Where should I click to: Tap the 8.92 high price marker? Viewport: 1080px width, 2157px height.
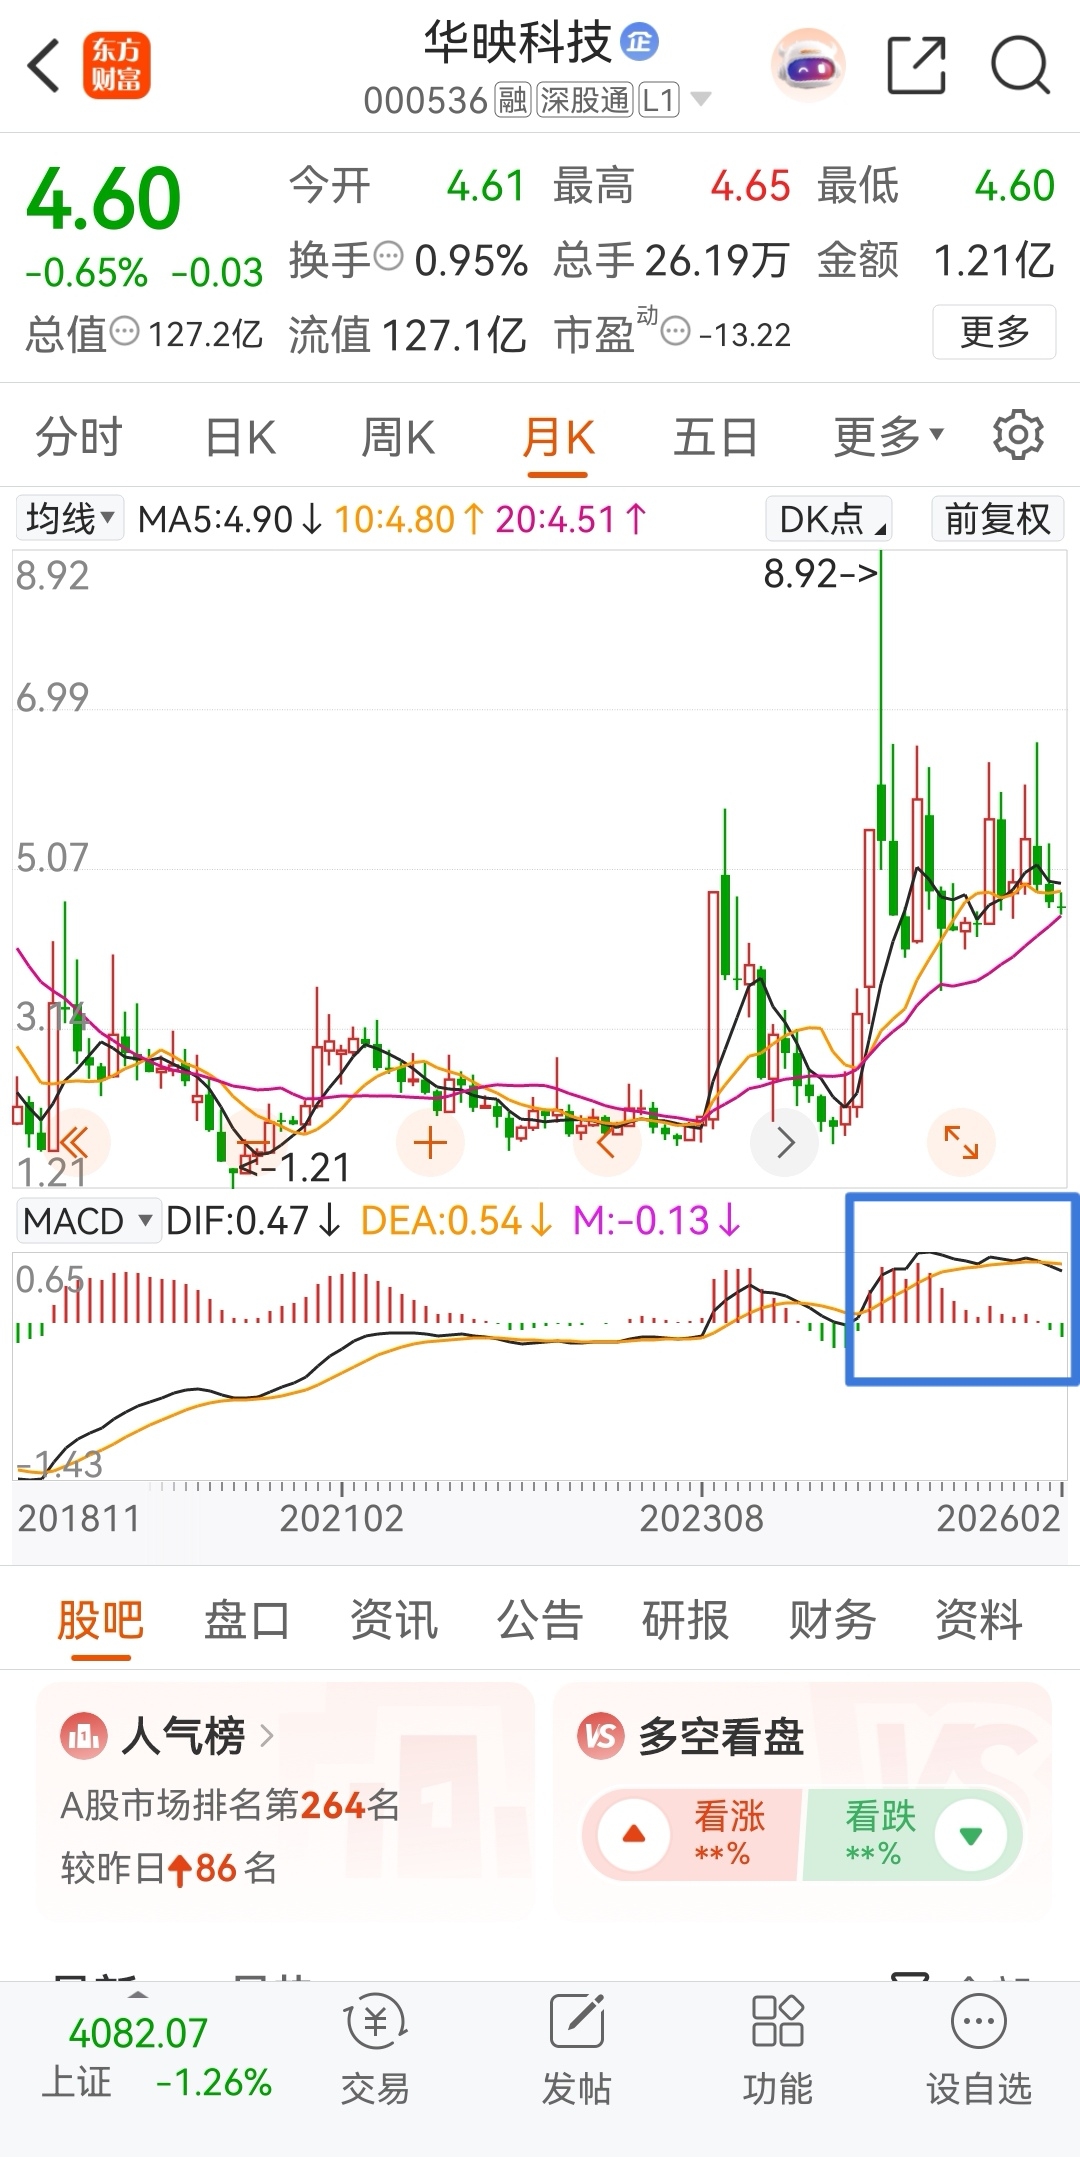(820, 574)
